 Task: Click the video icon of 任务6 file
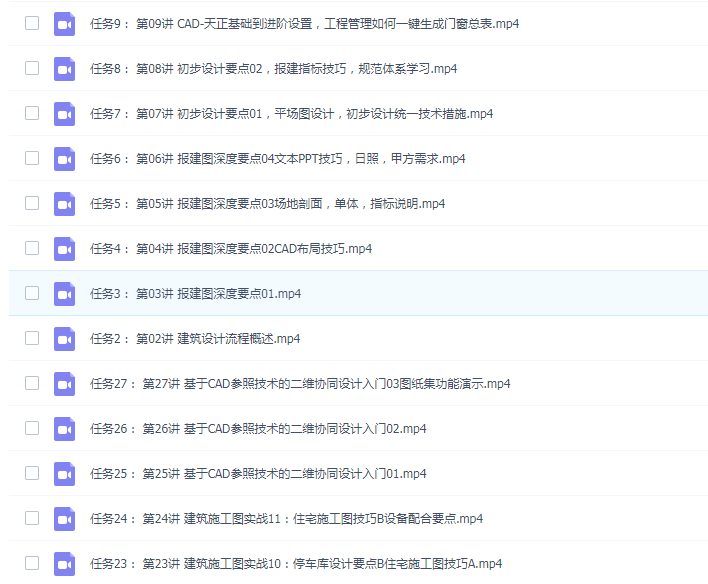[64, 159]
